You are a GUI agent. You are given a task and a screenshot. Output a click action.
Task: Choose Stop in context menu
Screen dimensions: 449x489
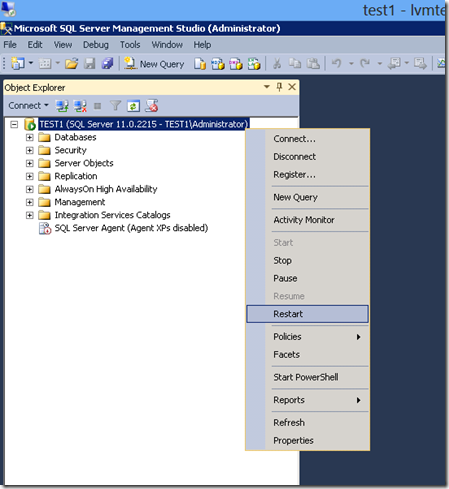307,261
